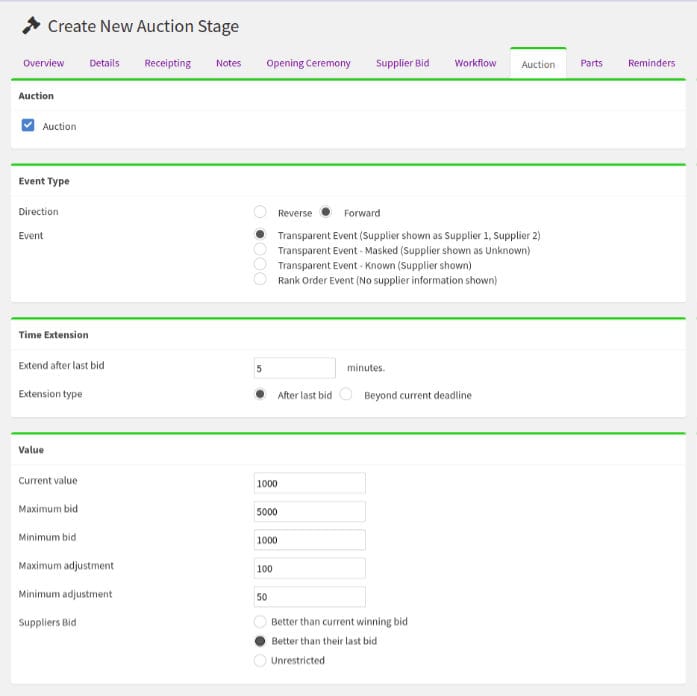
Task: Click the auction gavel icon in title
Action: [31, 26]
